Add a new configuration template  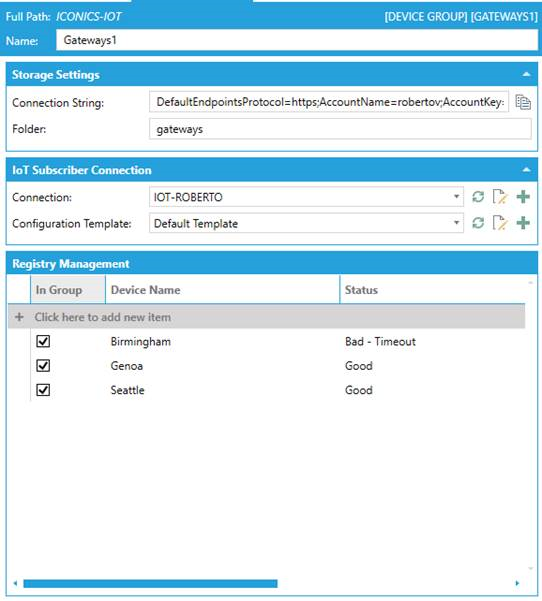click(523, 223)
